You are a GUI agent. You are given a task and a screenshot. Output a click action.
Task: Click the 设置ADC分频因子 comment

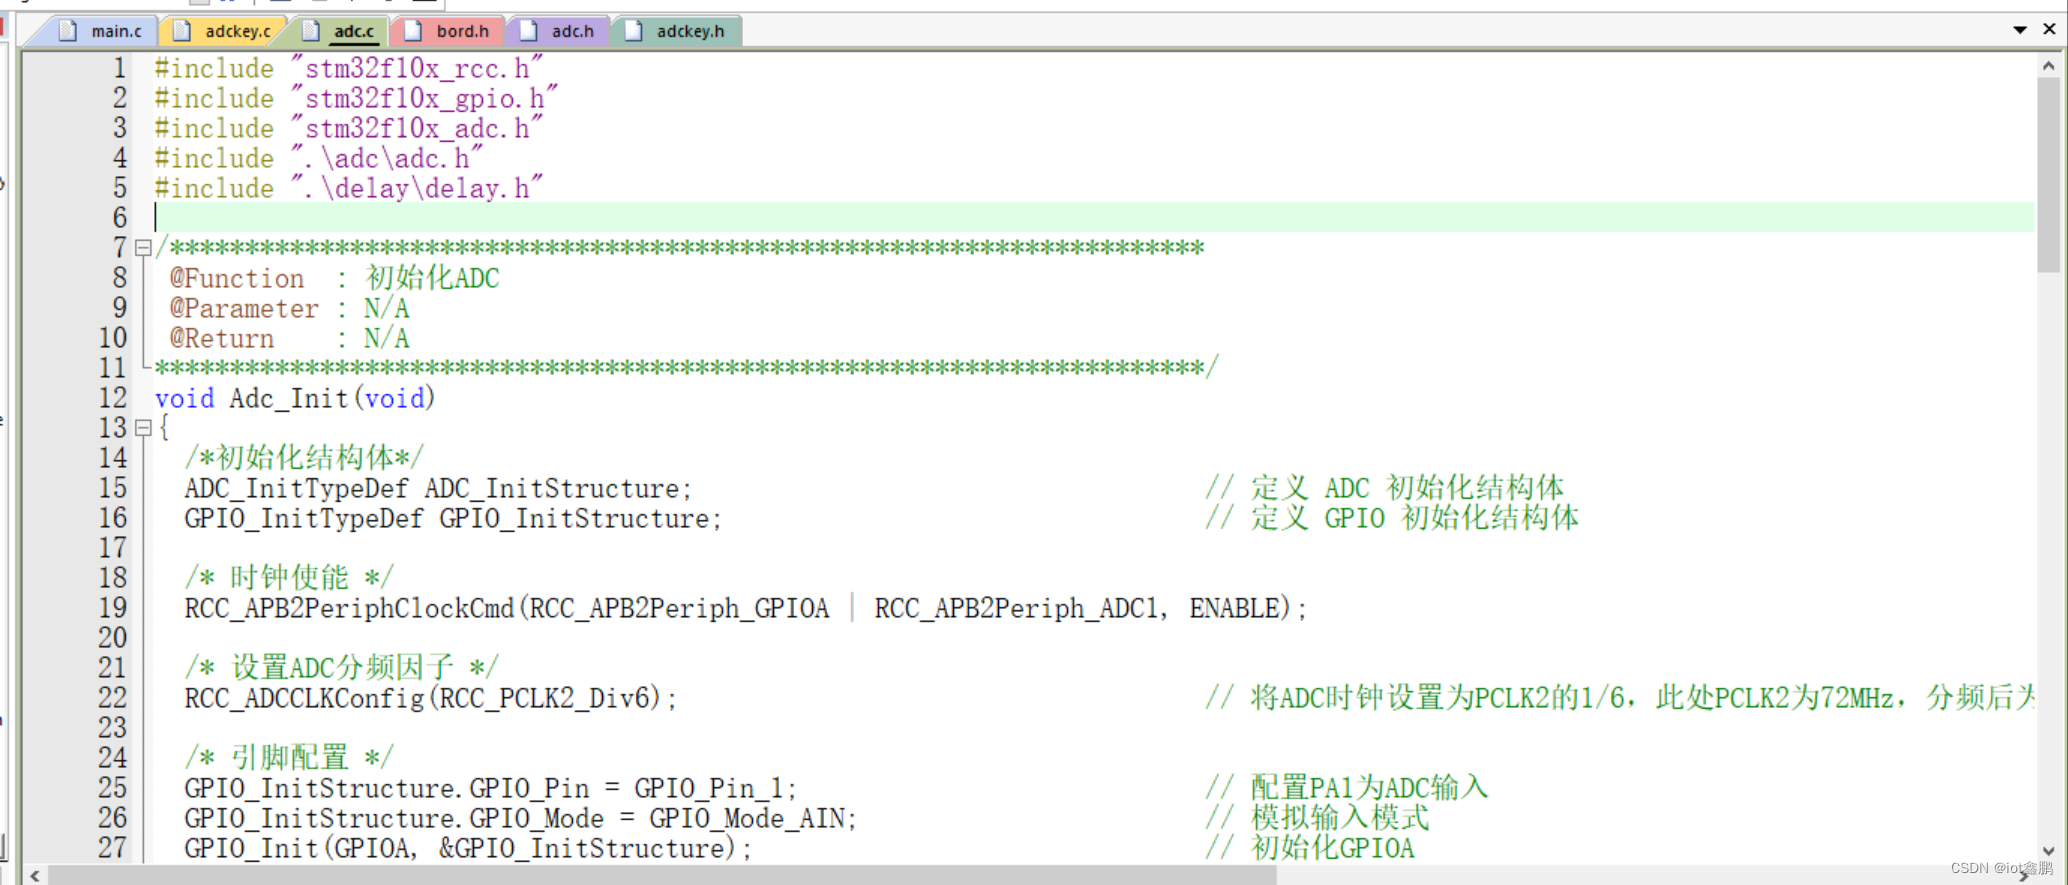342,668
